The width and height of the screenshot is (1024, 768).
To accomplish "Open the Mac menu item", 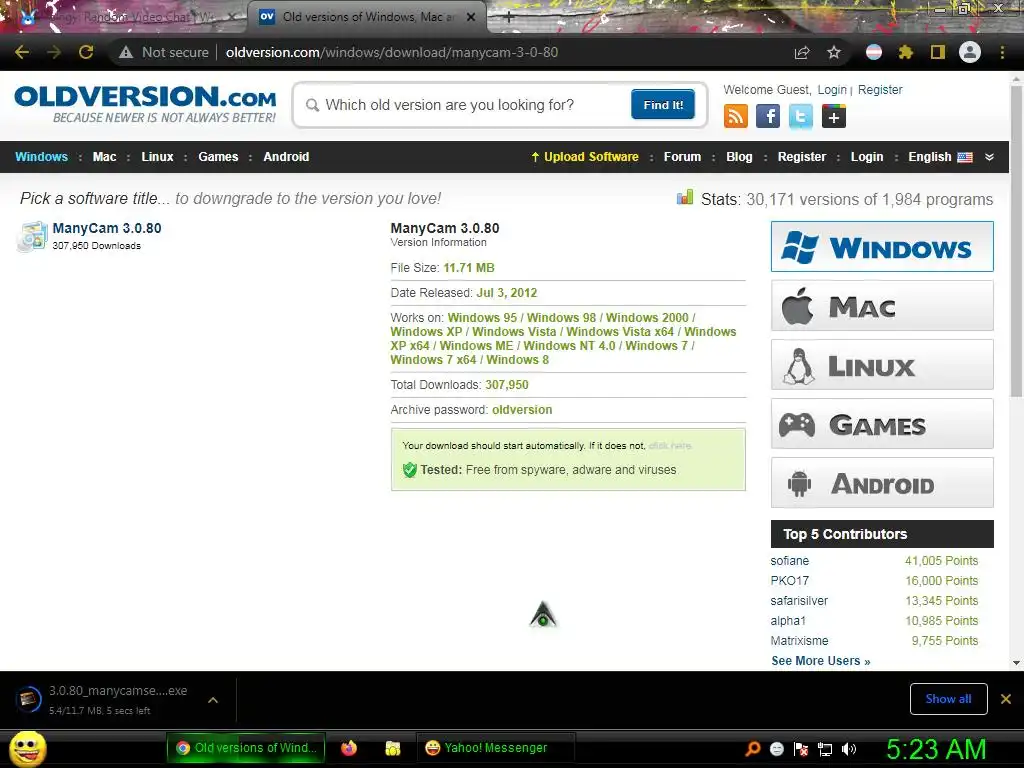I will click(x=104, y=157).
